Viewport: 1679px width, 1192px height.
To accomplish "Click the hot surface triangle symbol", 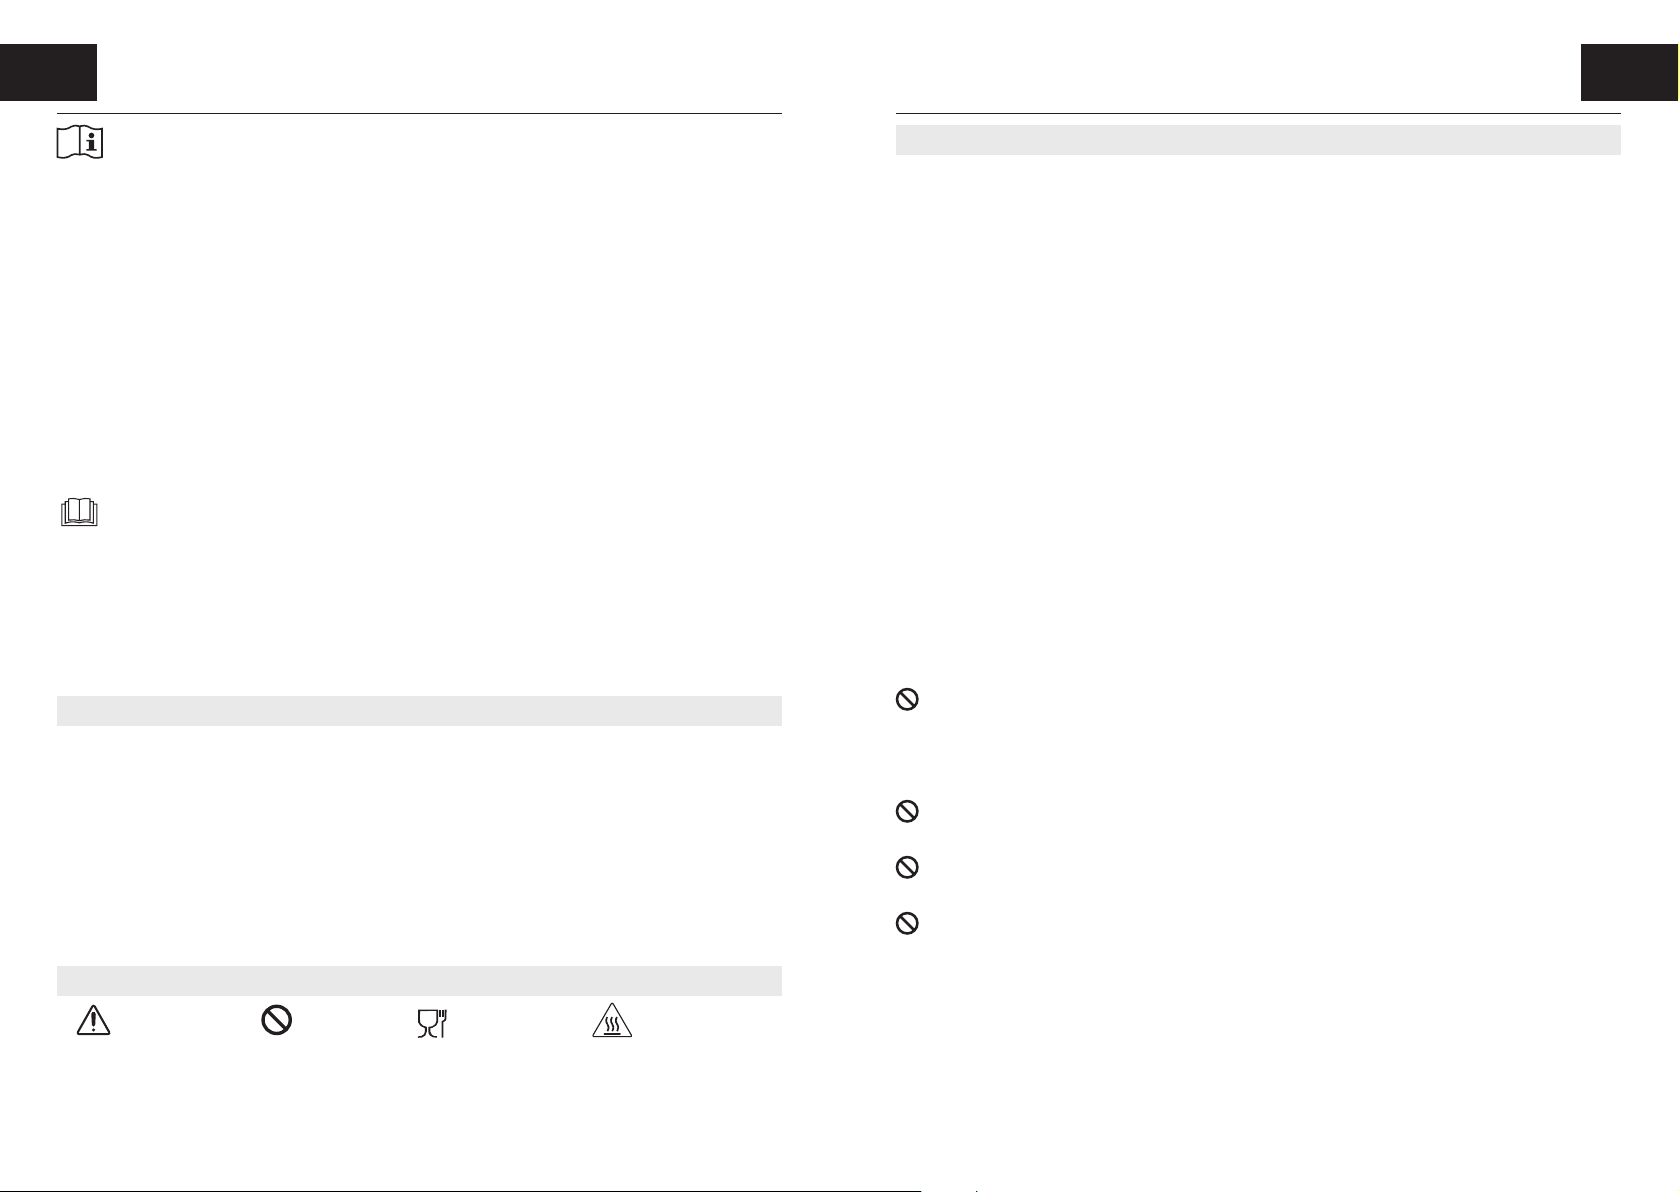I will point(613,1023).
